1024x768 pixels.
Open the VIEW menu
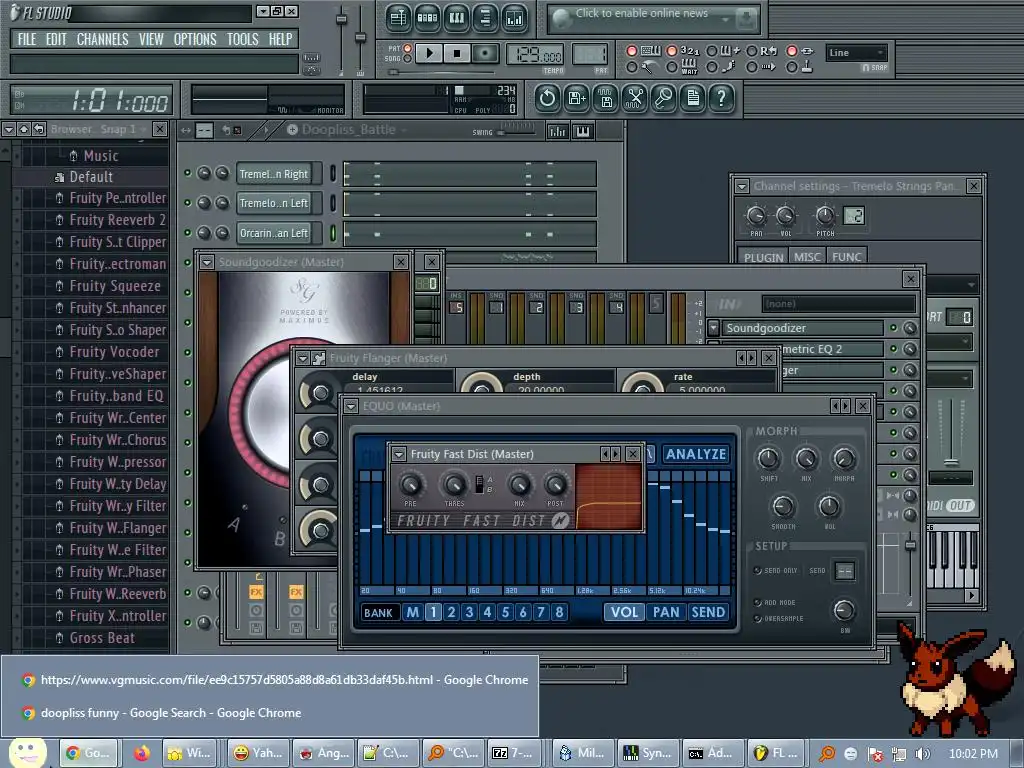[151, 39]
